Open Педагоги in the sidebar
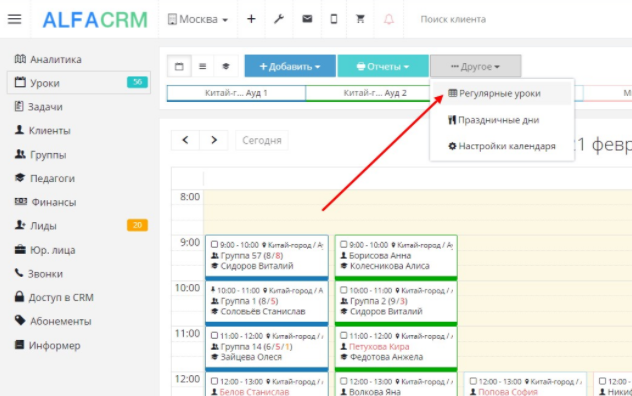The image size is (632, 396). [x=79, y=178]
